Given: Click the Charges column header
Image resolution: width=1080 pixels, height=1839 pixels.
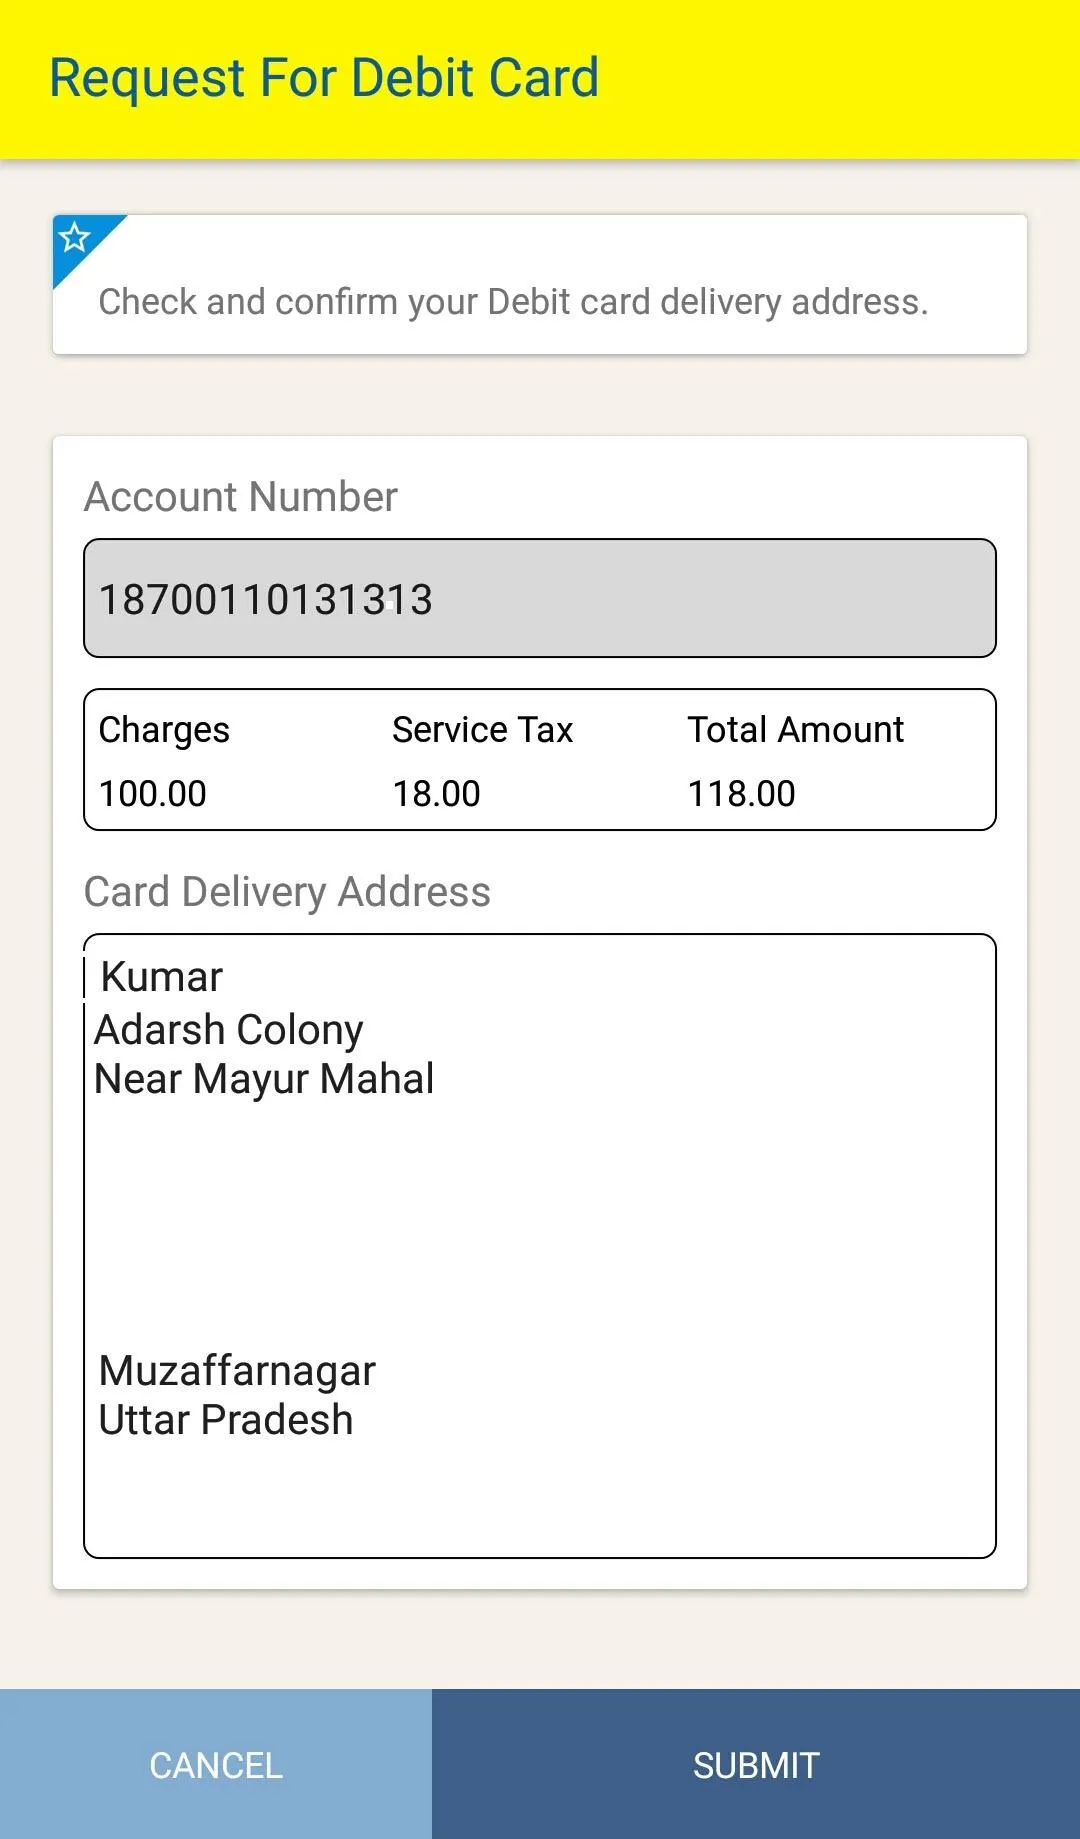Looking at the screenshot, I should (x=164, y=730).
